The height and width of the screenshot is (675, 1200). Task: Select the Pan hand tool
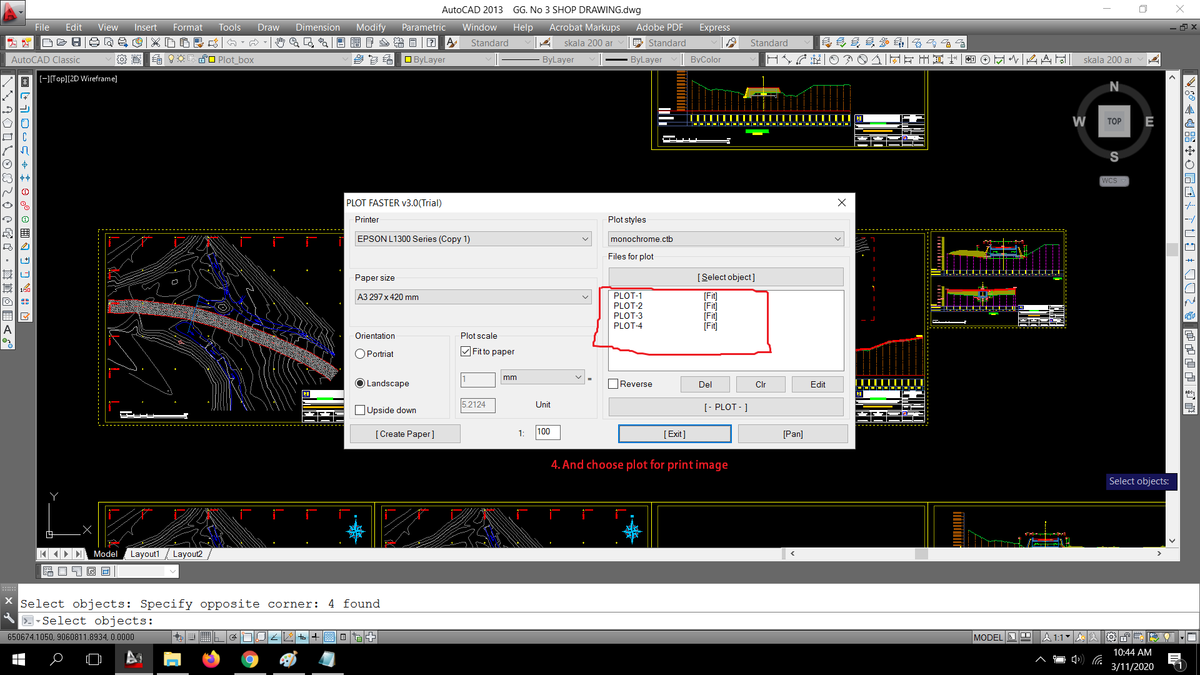coord(280,43)
